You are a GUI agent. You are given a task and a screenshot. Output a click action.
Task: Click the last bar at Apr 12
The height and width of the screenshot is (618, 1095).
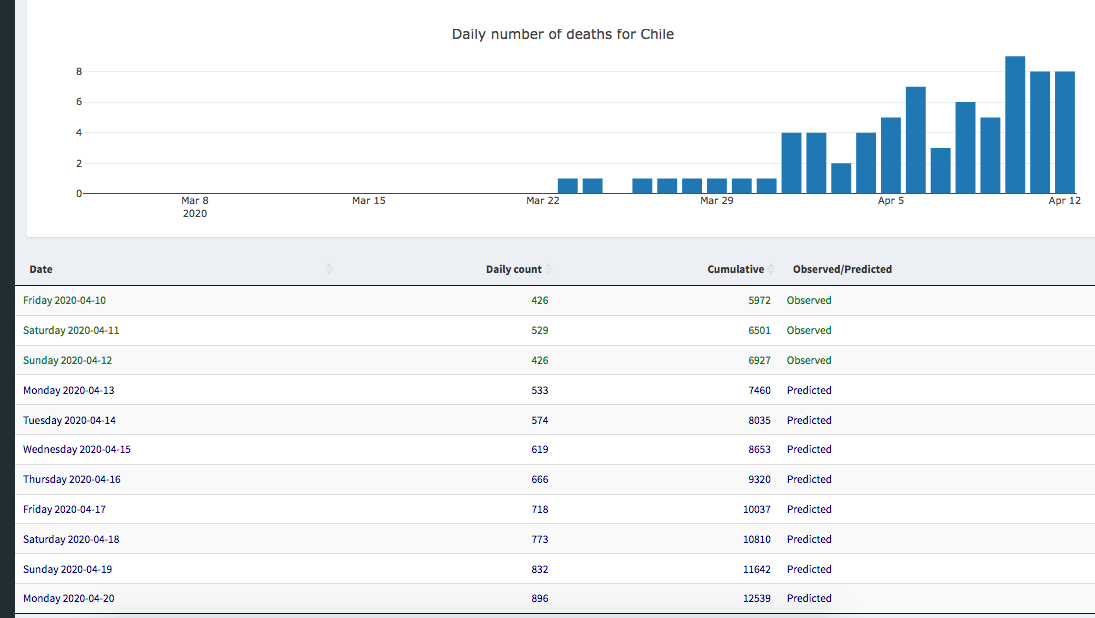[x=1064, y=132]
